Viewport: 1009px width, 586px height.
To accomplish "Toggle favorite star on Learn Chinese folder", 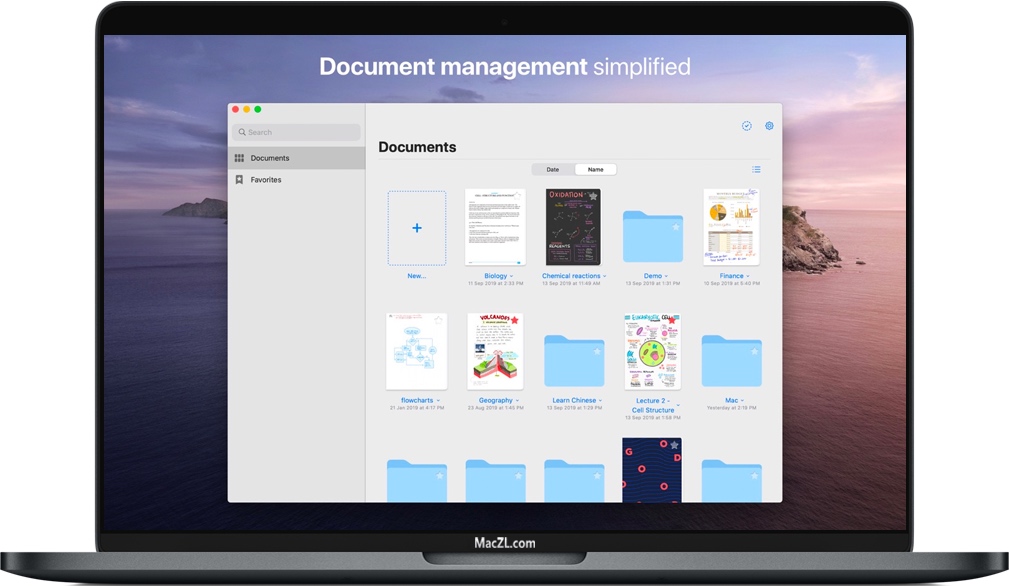I will tap(597, 352).
